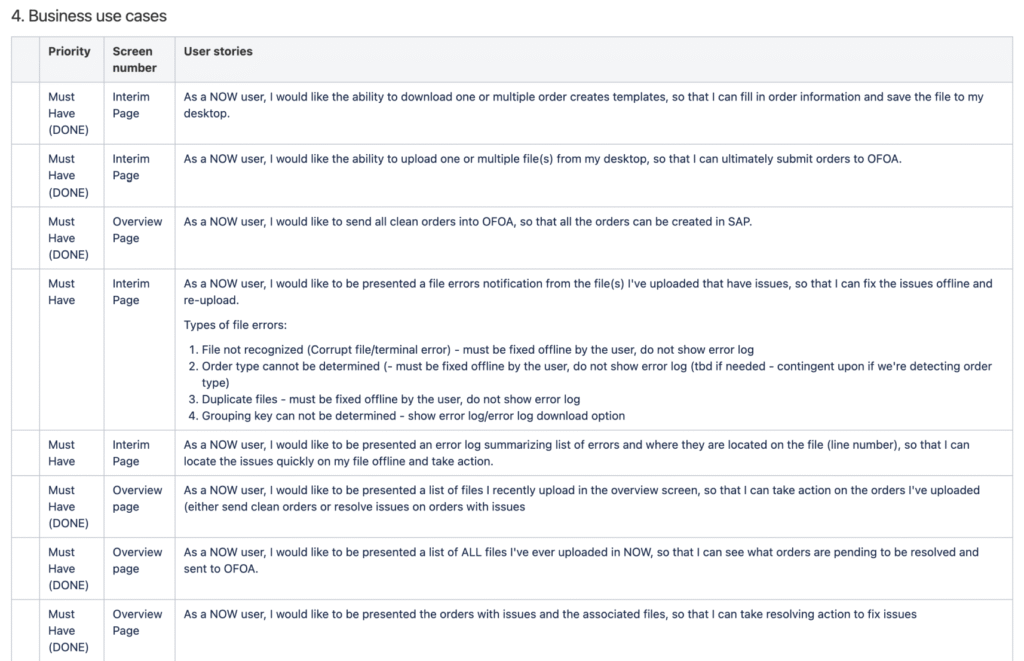Viewport: 1024px width, 661px height.
Task: Select the "User stories" column header
Action: click(218, 51)
